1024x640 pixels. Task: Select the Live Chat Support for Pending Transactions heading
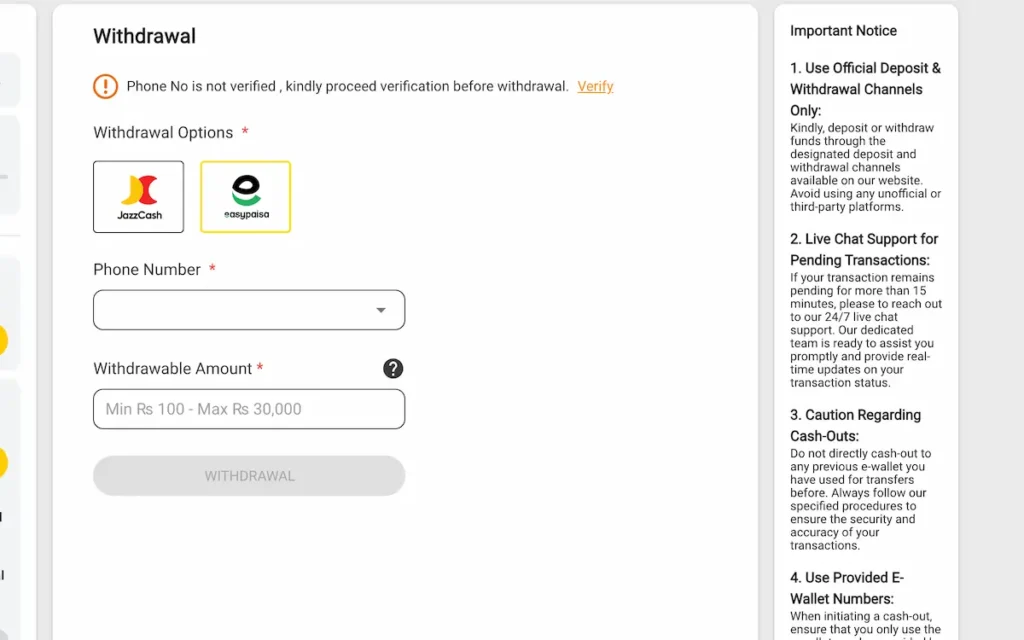click(864, 249)
